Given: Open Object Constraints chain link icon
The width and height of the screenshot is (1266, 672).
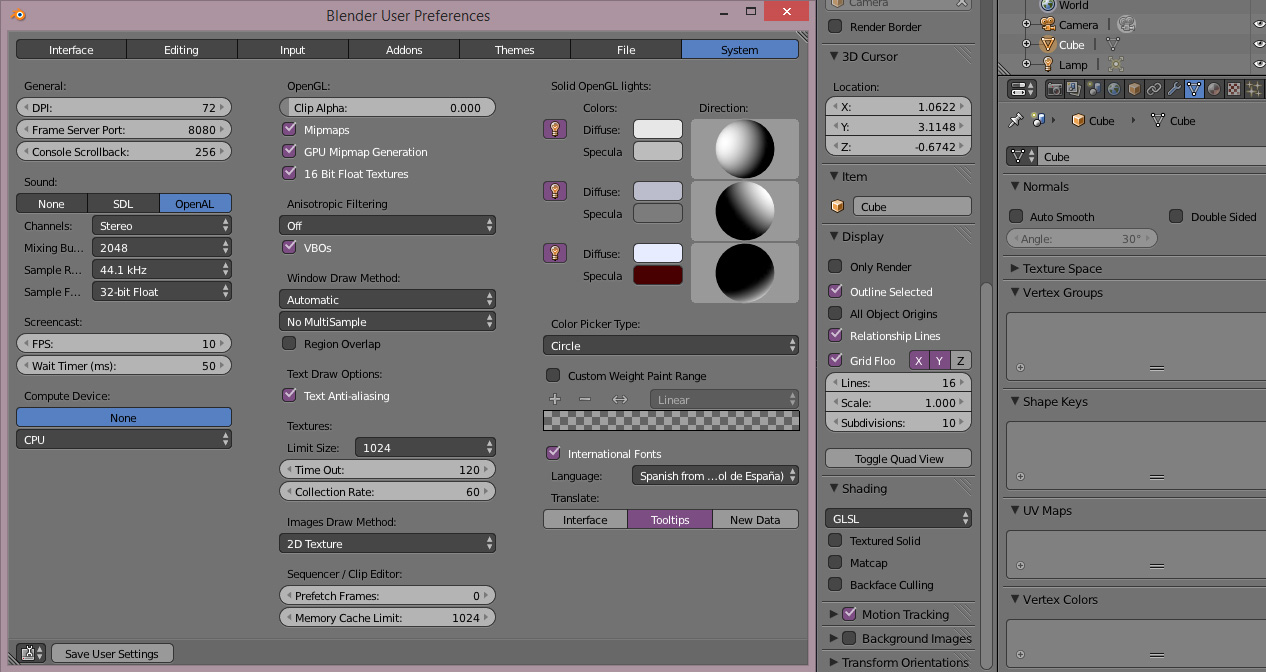Looking at the screenshot, I should pos(1154,89).
